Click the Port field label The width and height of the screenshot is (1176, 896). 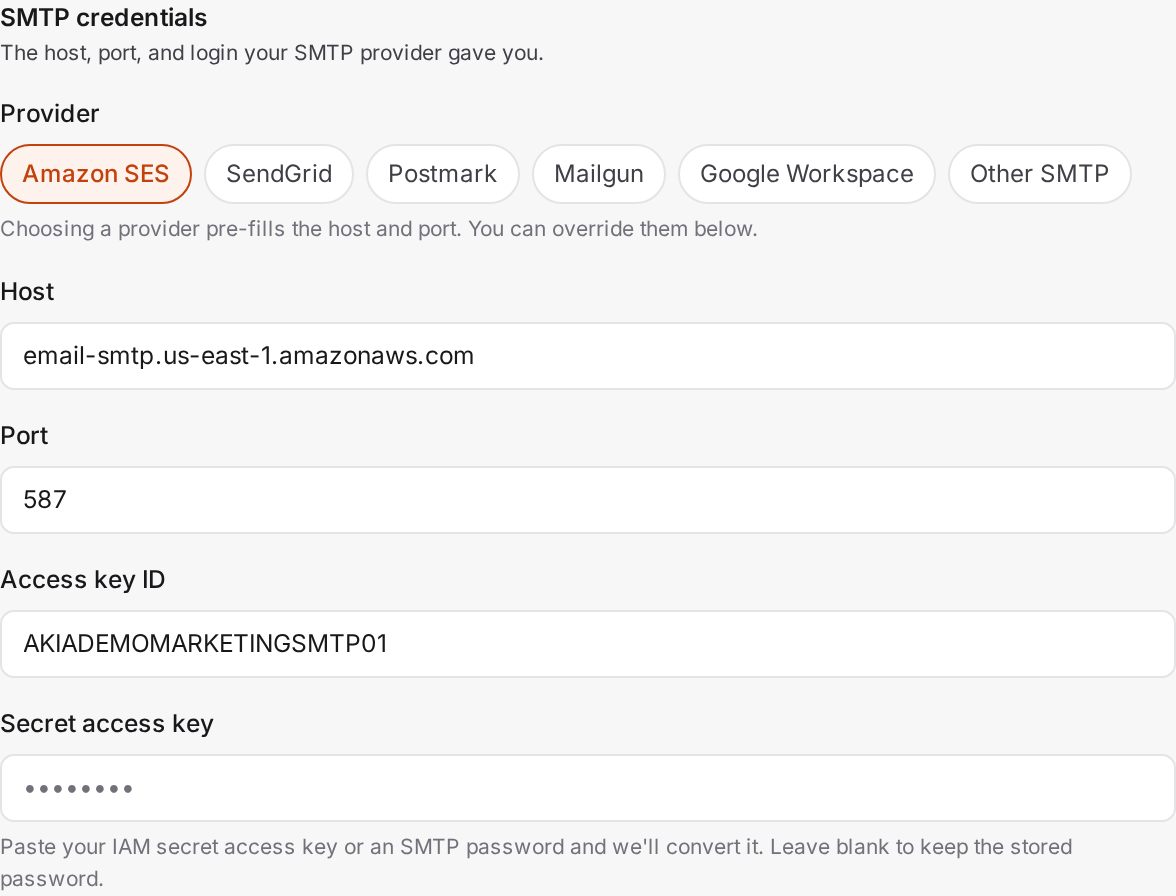(24, 436)
